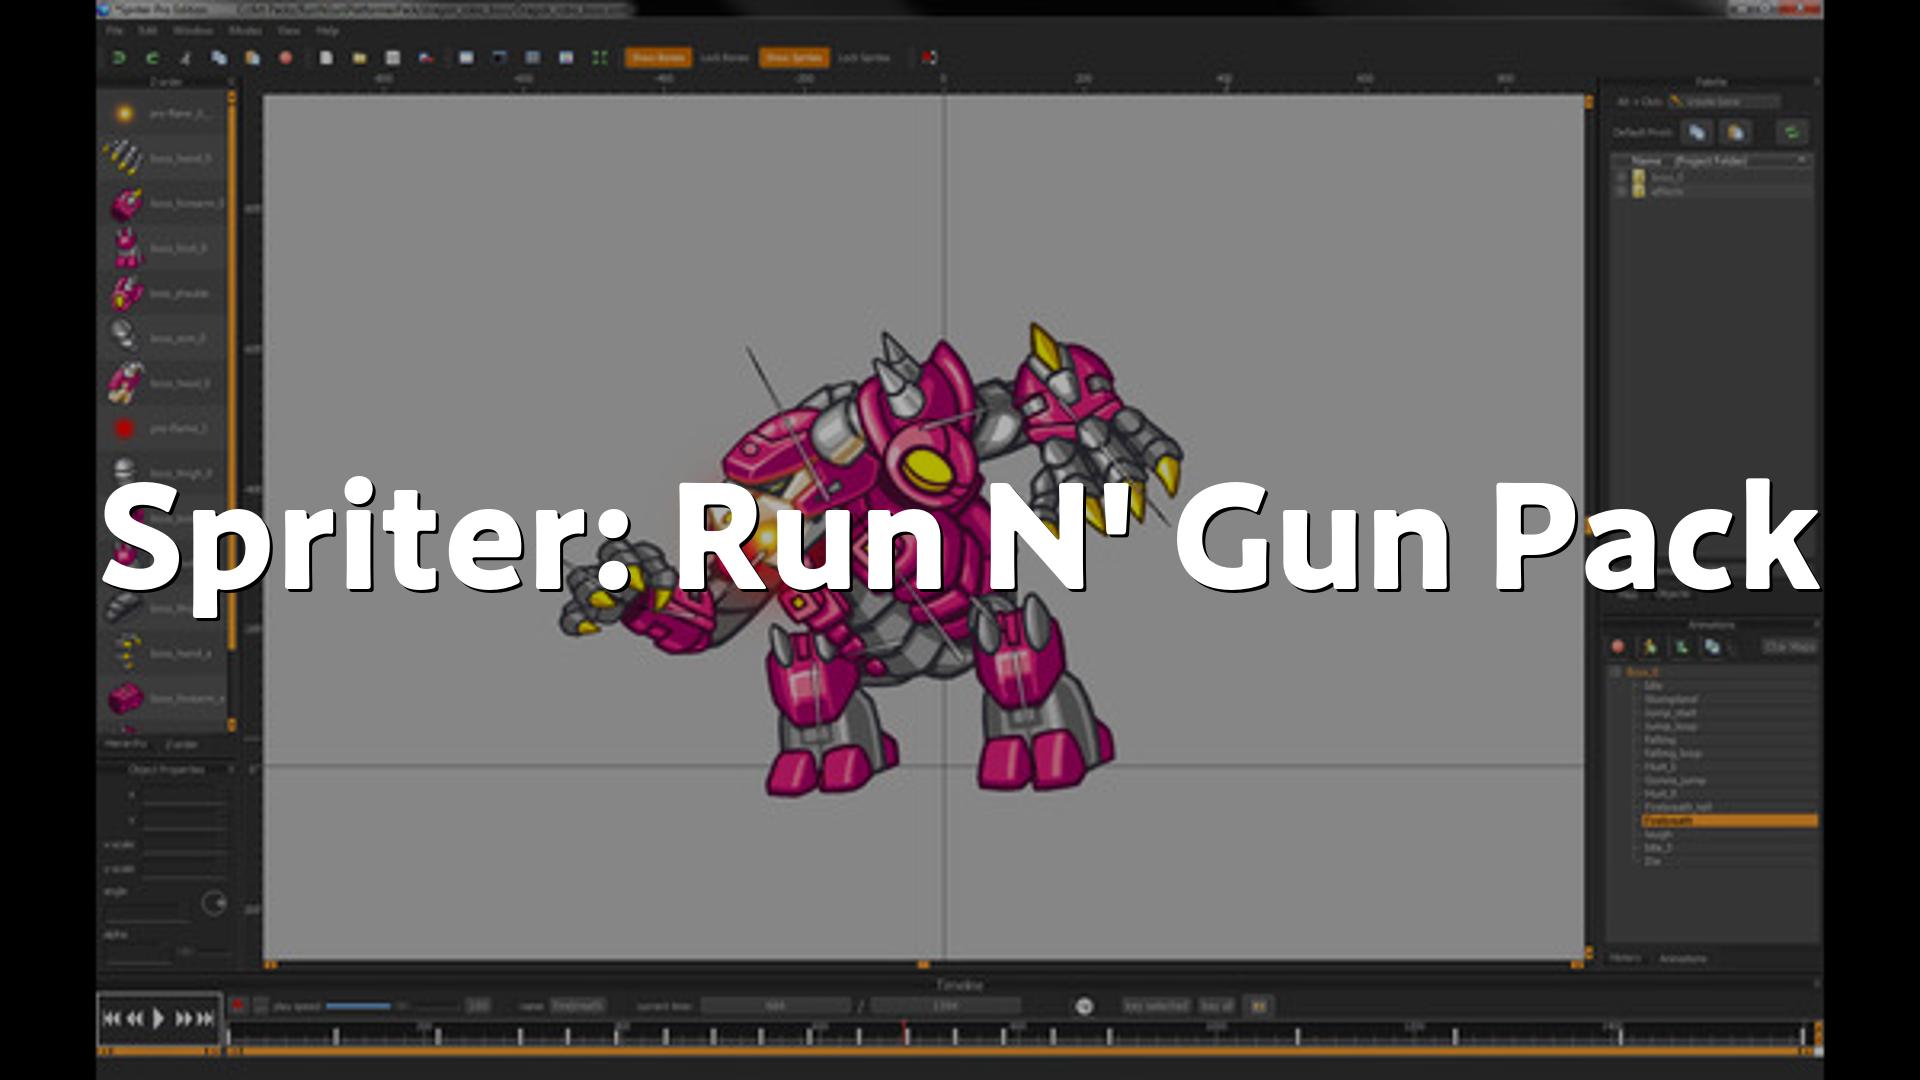Image resolution: width=1920 pixels, height=1080 pixels.
Task: Expand the first folder in Palette tree
Action: (x=1621, y=177)
